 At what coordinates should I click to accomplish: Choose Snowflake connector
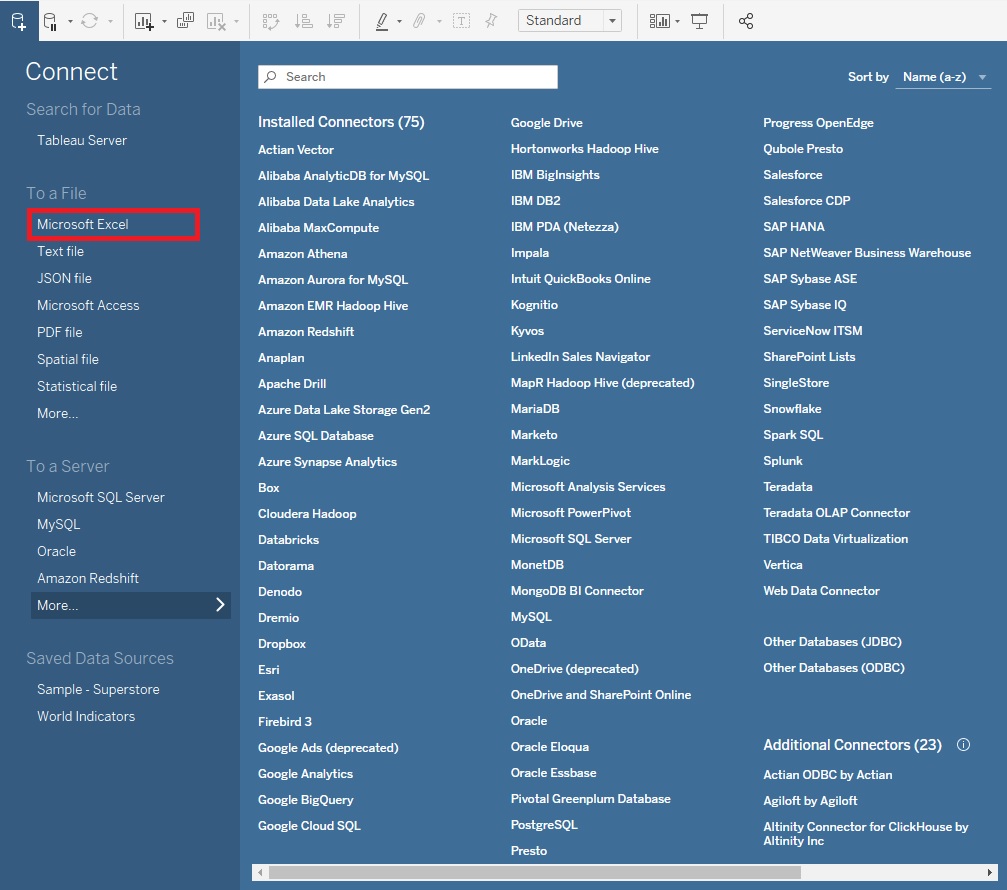click(x=792, y=408)
